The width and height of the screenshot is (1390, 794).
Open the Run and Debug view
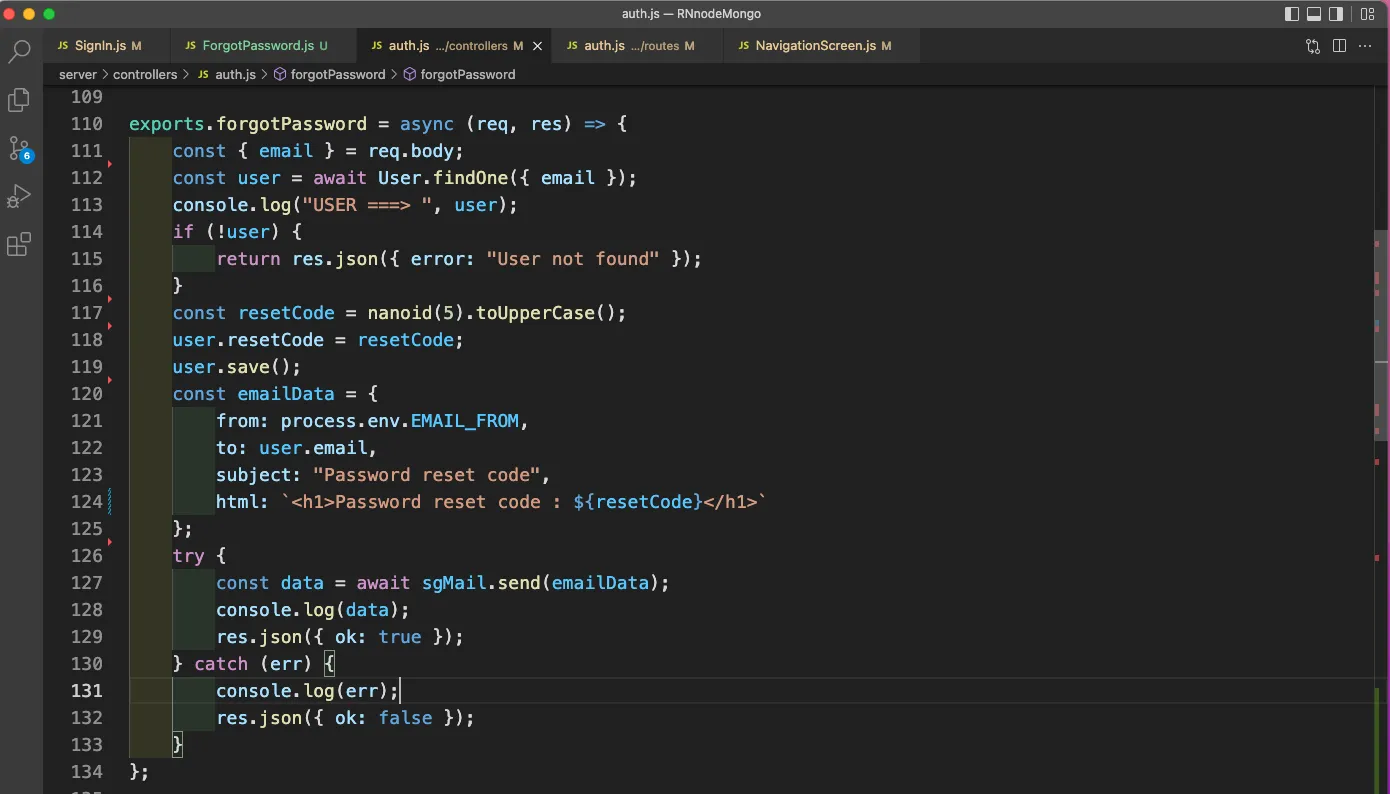(19, 196)
